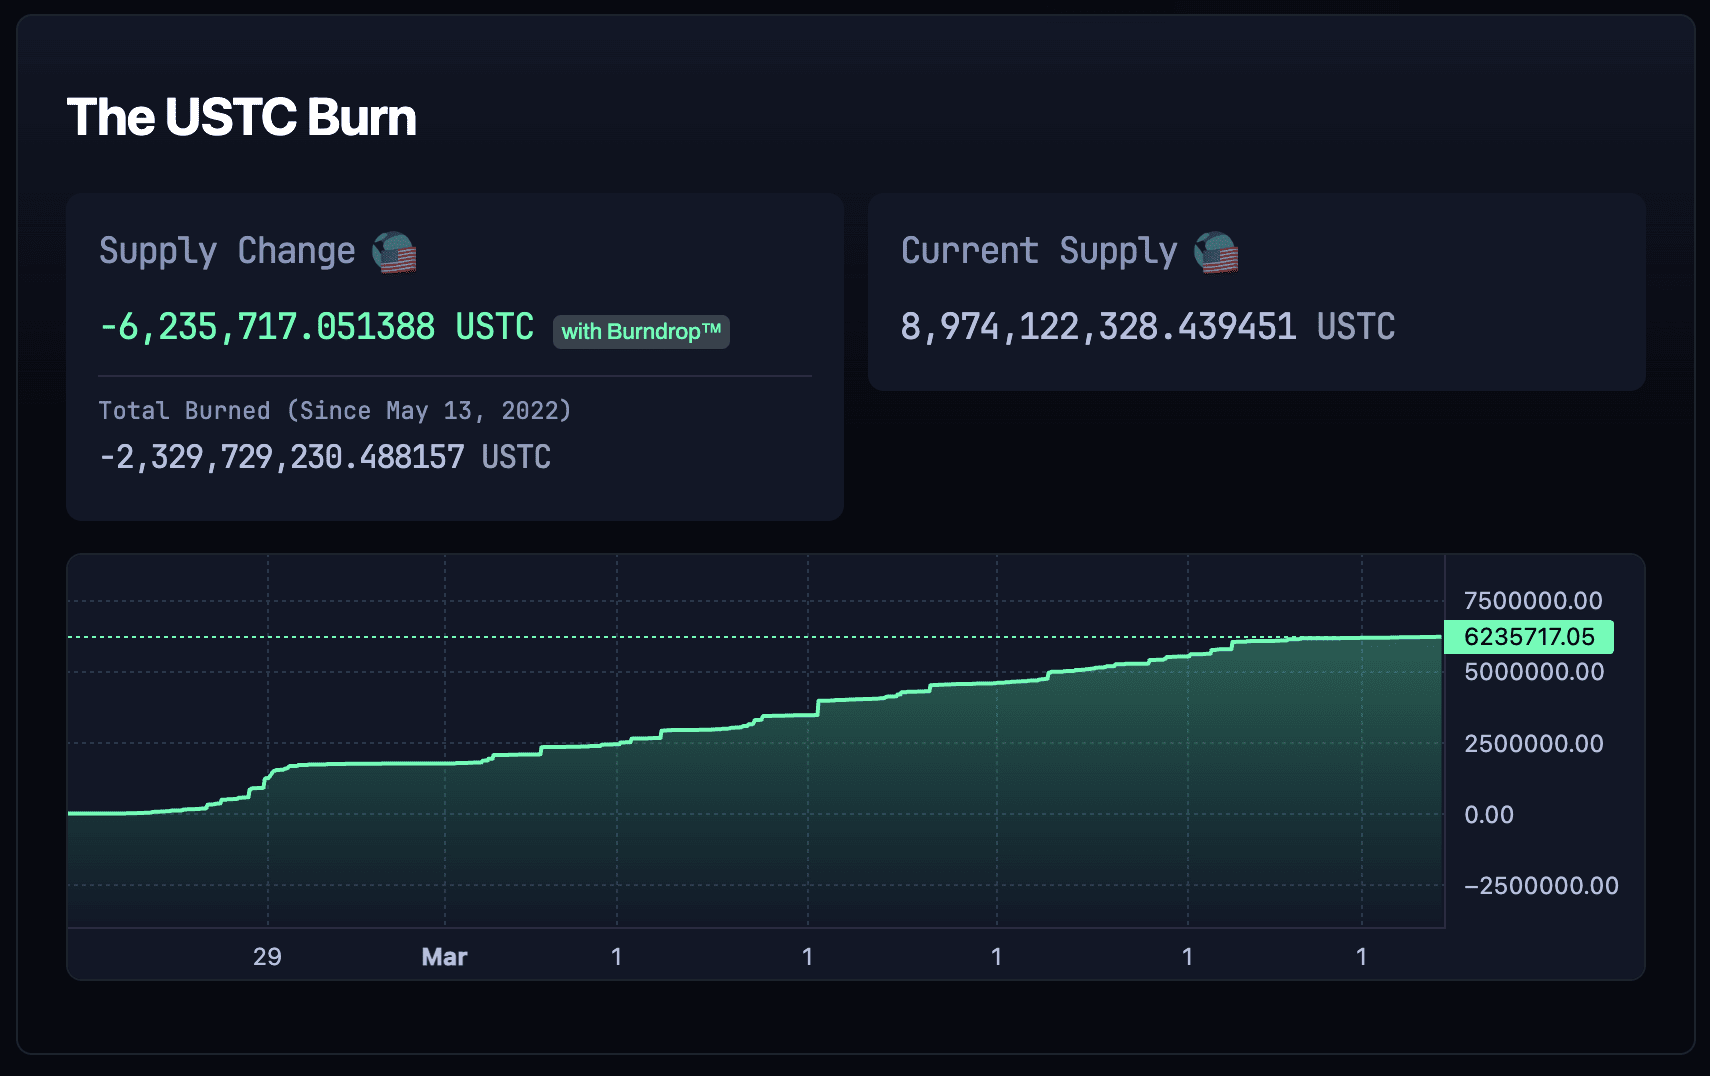Click the '29' date label below the chart
The height and width of the screenshot is (1076, 1710).
click(267, 956)
